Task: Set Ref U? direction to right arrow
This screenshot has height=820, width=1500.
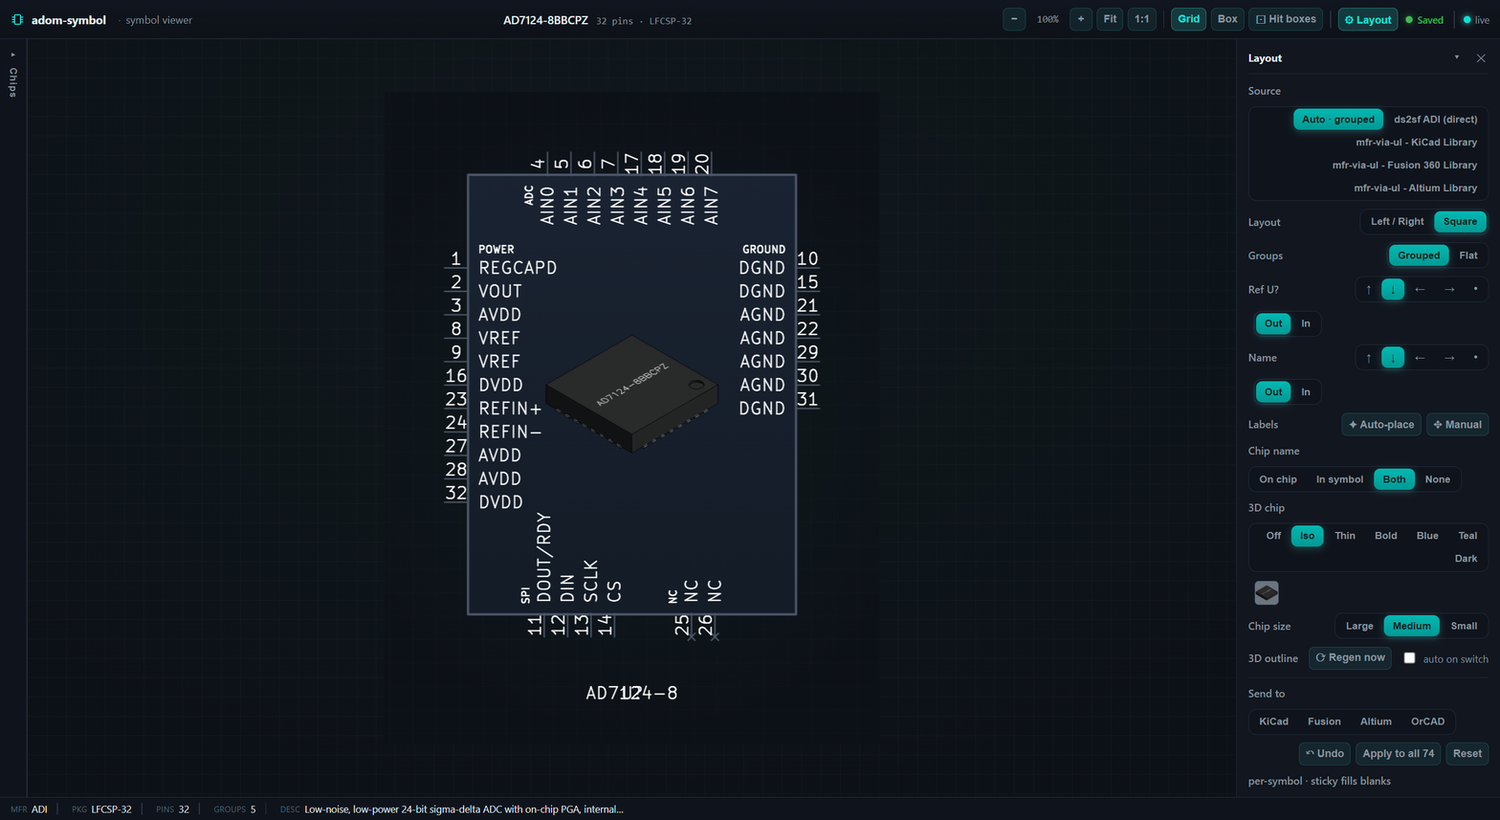Action: (1449, 290)
